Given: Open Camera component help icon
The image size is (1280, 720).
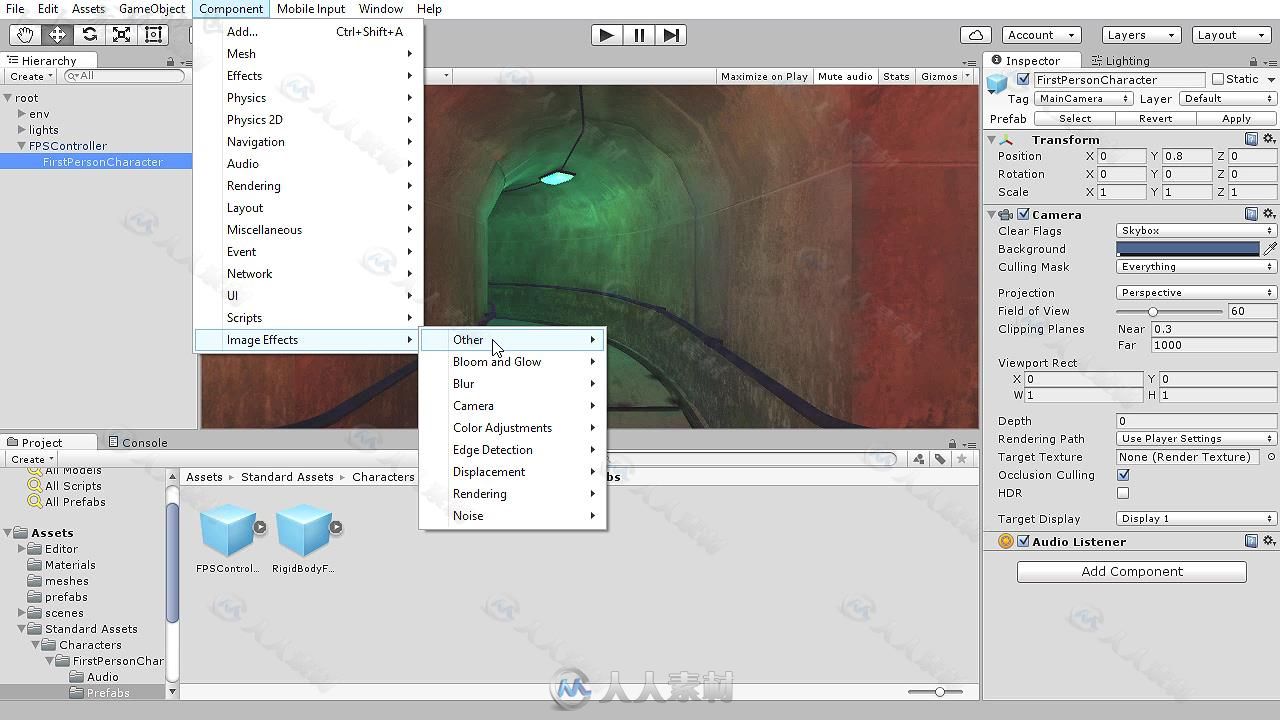Looking at the screenshot, I should (x=1251, y=214).
